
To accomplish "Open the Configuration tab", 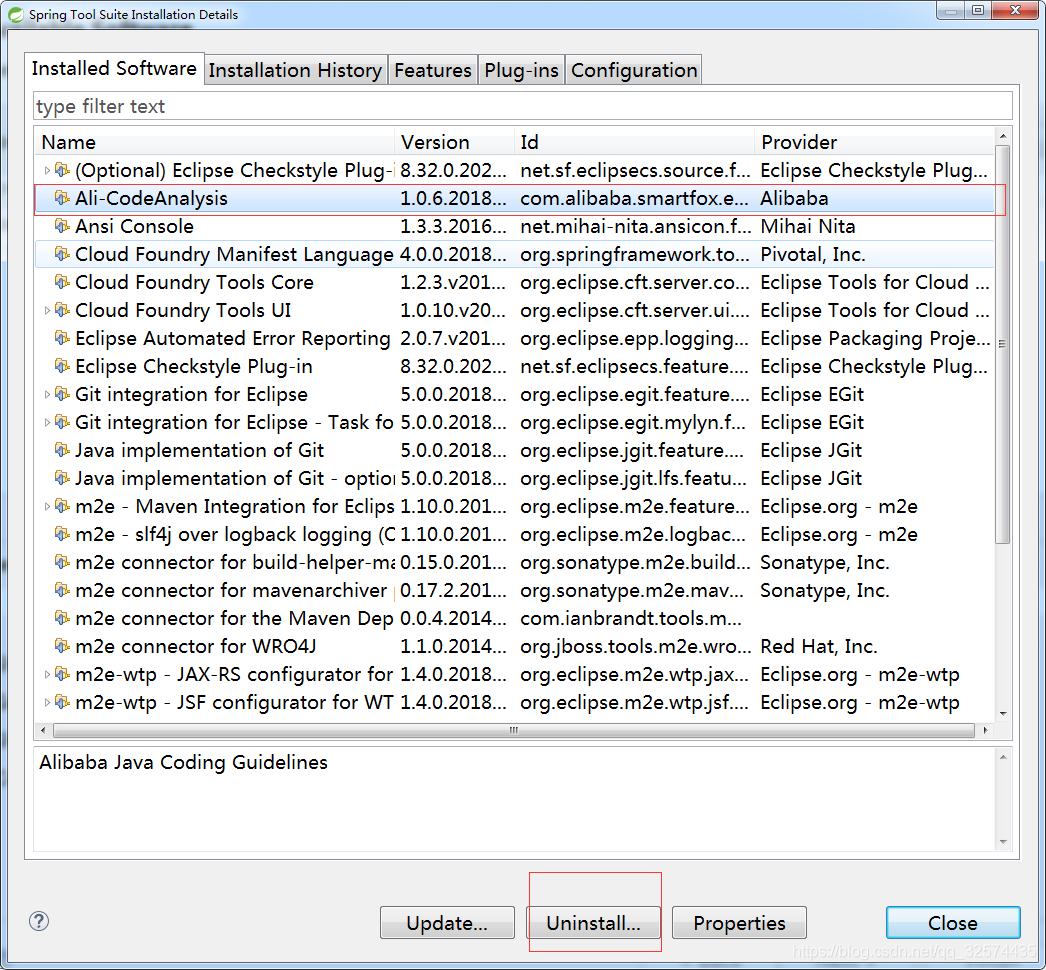I will (x=634, y=70).
